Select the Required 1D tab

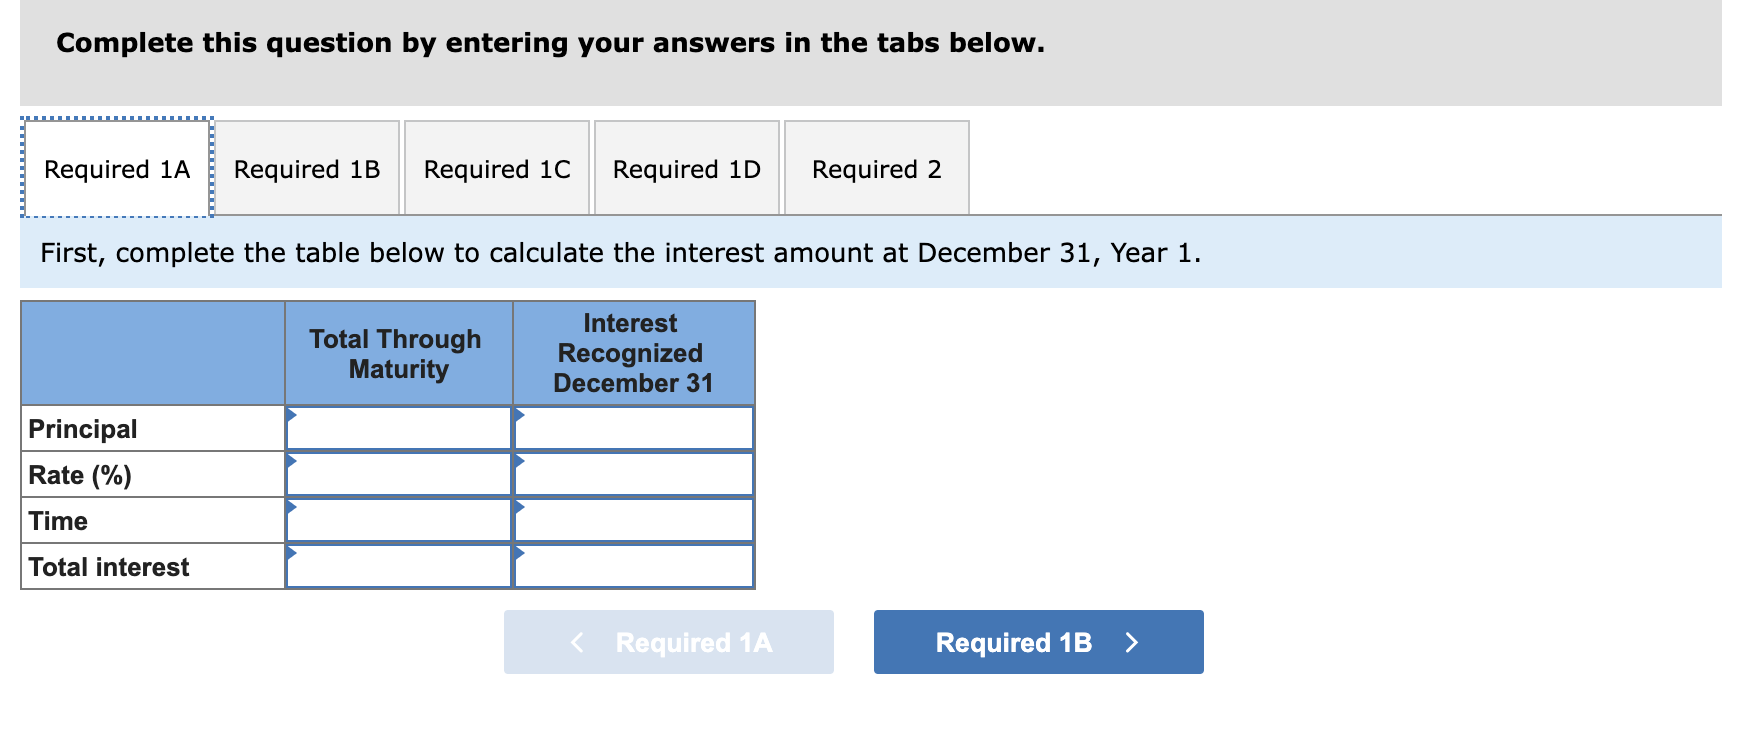pos(686,168)
